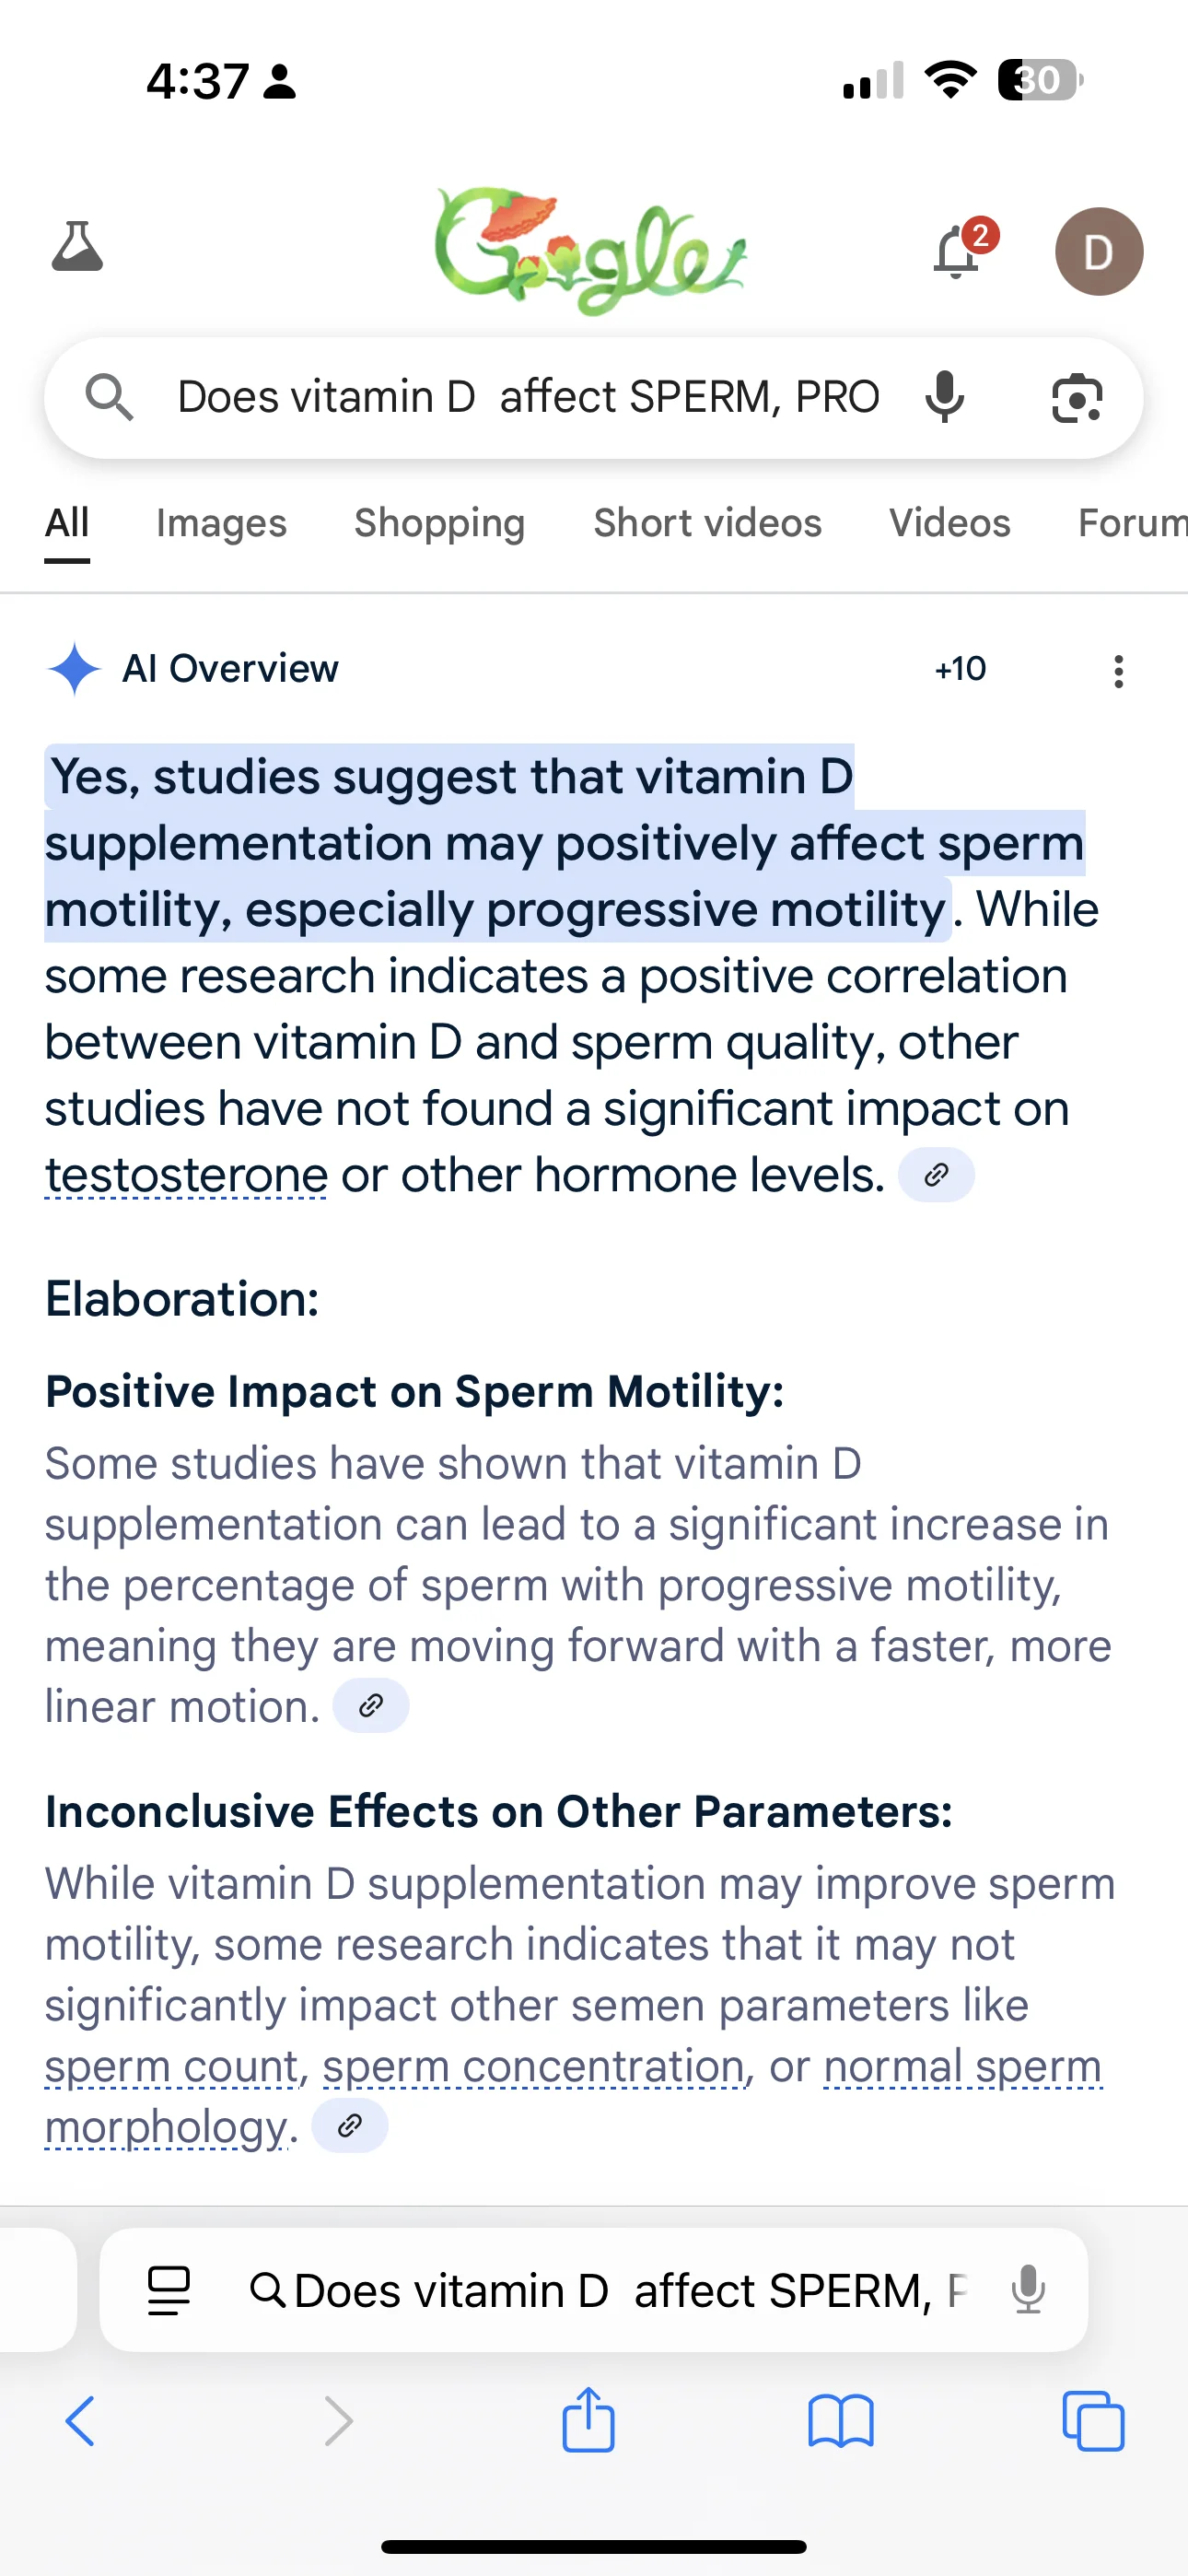
Task: Switch to the Short videos tab
Action: click(x=707, y=523)
